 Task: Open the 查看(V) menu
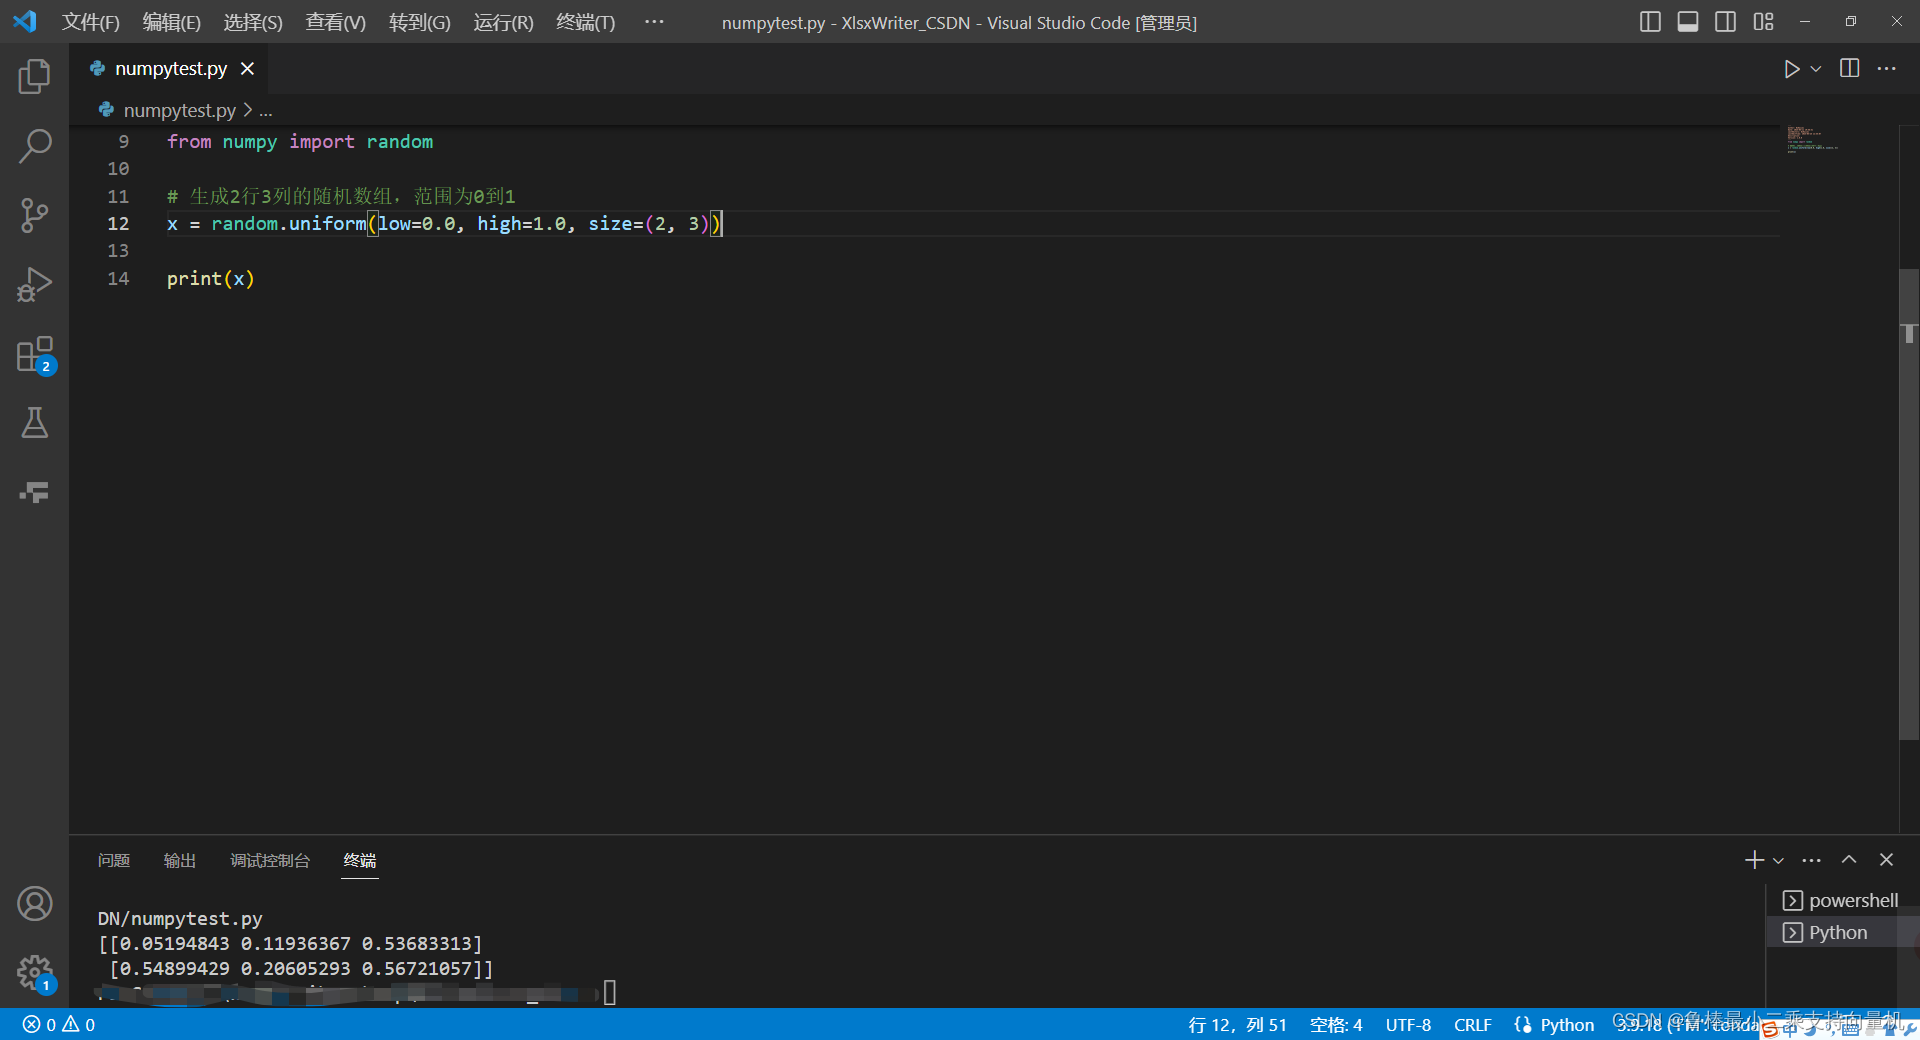[335, 22]
